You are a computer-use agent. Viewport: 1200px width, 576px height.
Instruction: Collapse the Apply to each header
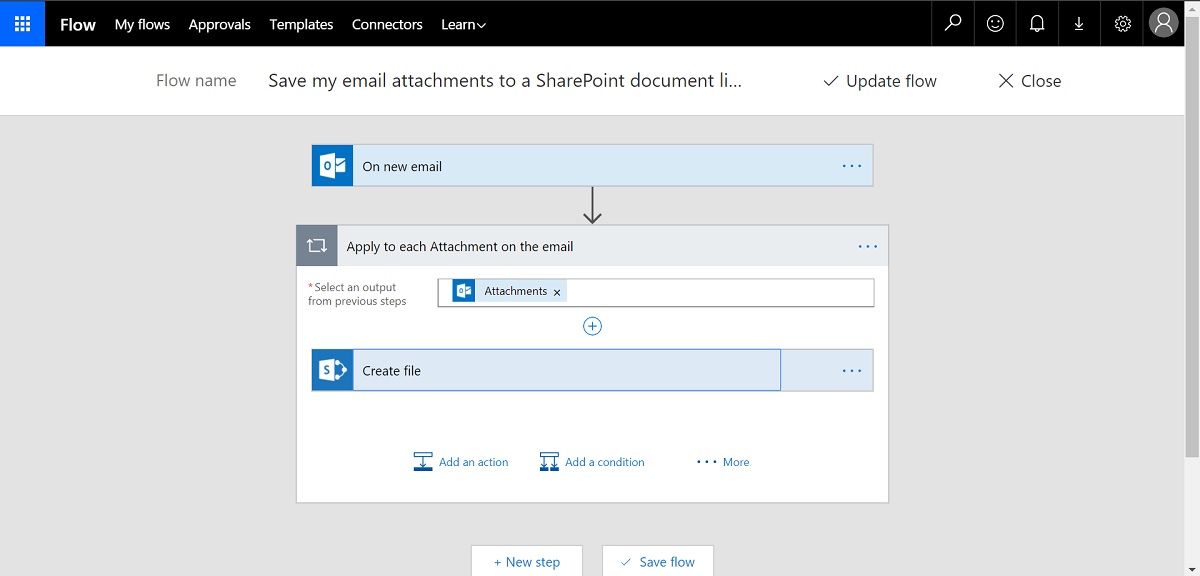coord(592,246)
